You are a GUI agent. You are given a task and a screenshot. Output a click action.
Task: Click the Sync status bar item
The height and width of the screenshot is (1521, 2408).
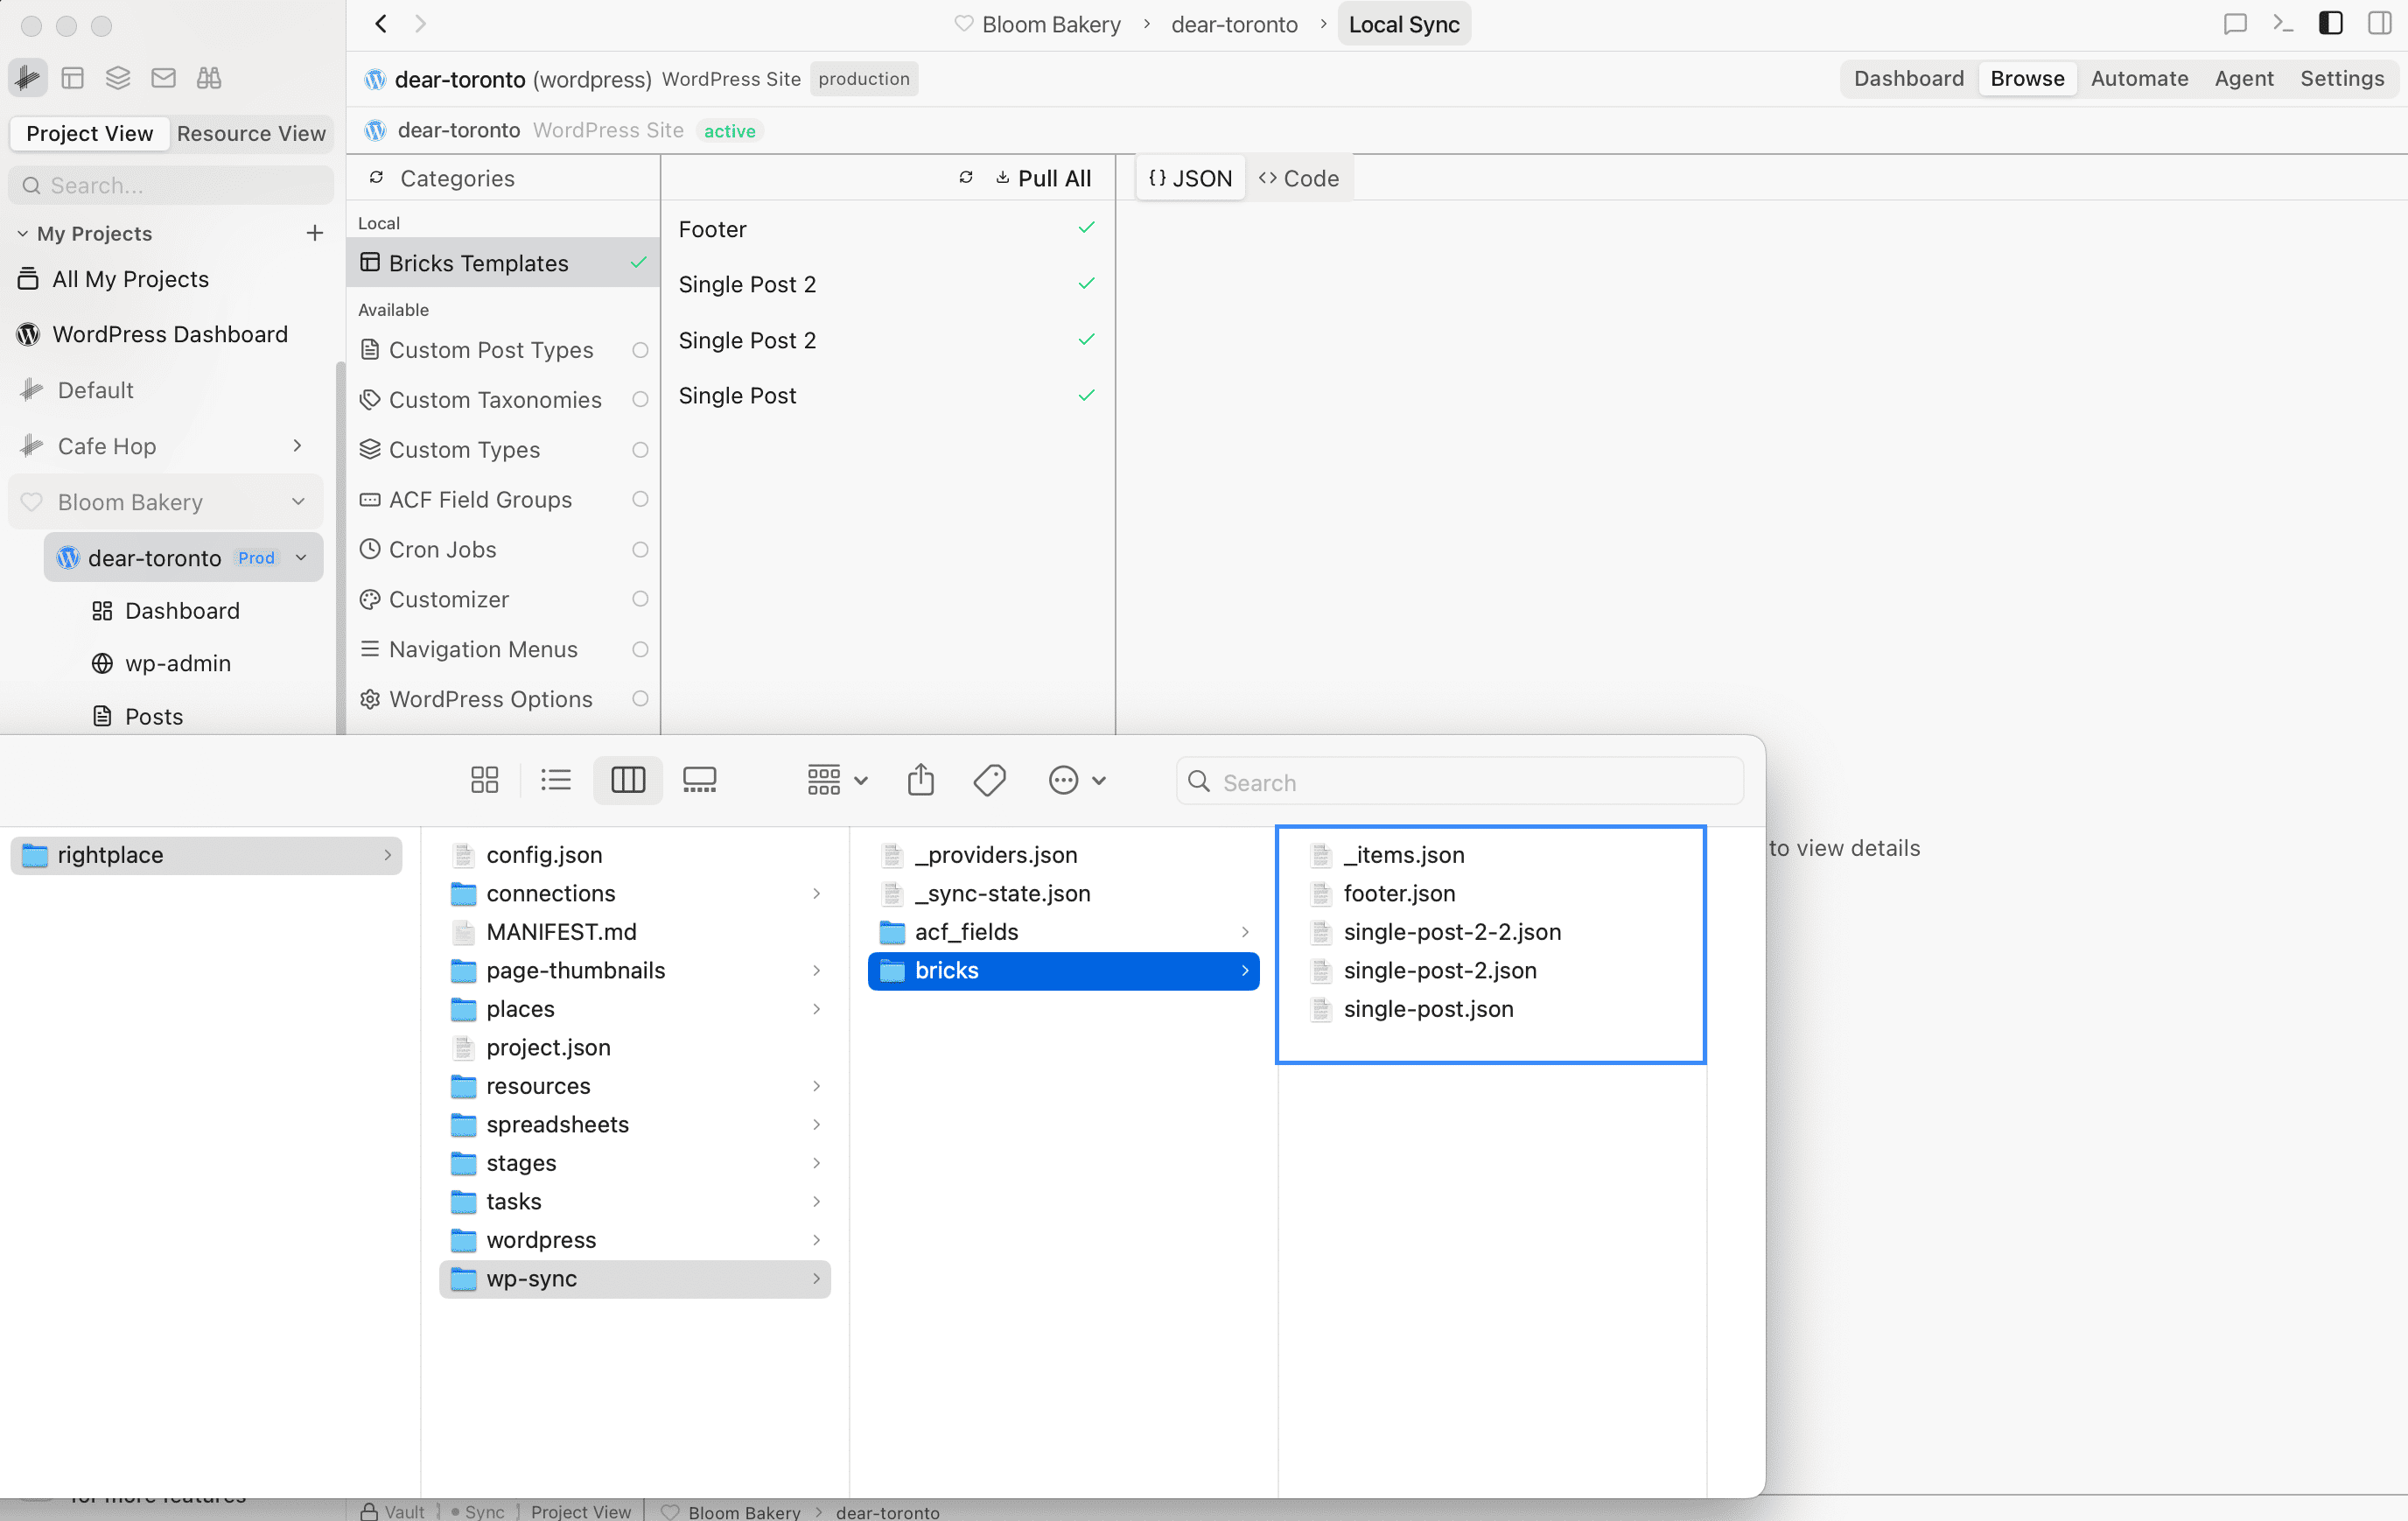point(479,1511)
